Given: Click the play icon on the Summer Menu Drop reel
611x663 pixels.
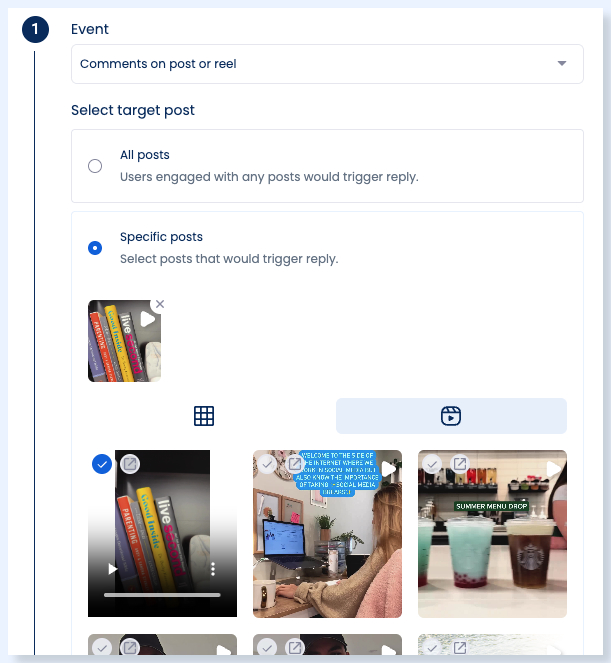Looking at the screenshot, I should 553,468.
